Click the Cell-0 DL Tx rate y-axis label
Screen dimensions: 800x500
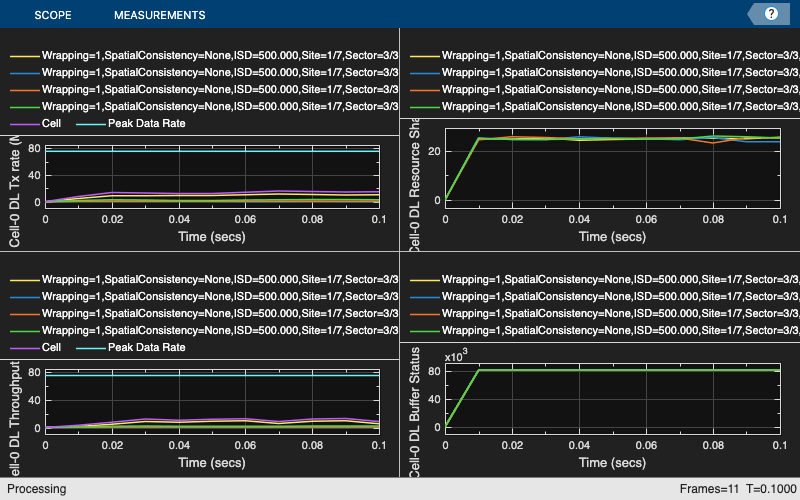point(14,192)
